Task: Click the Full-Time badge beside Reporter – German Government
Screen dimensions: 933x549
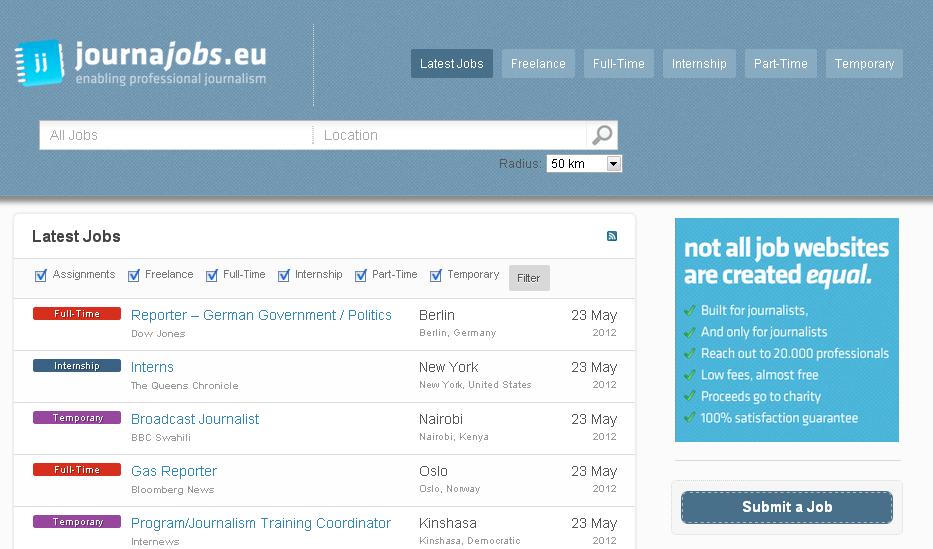Action: 77,313
